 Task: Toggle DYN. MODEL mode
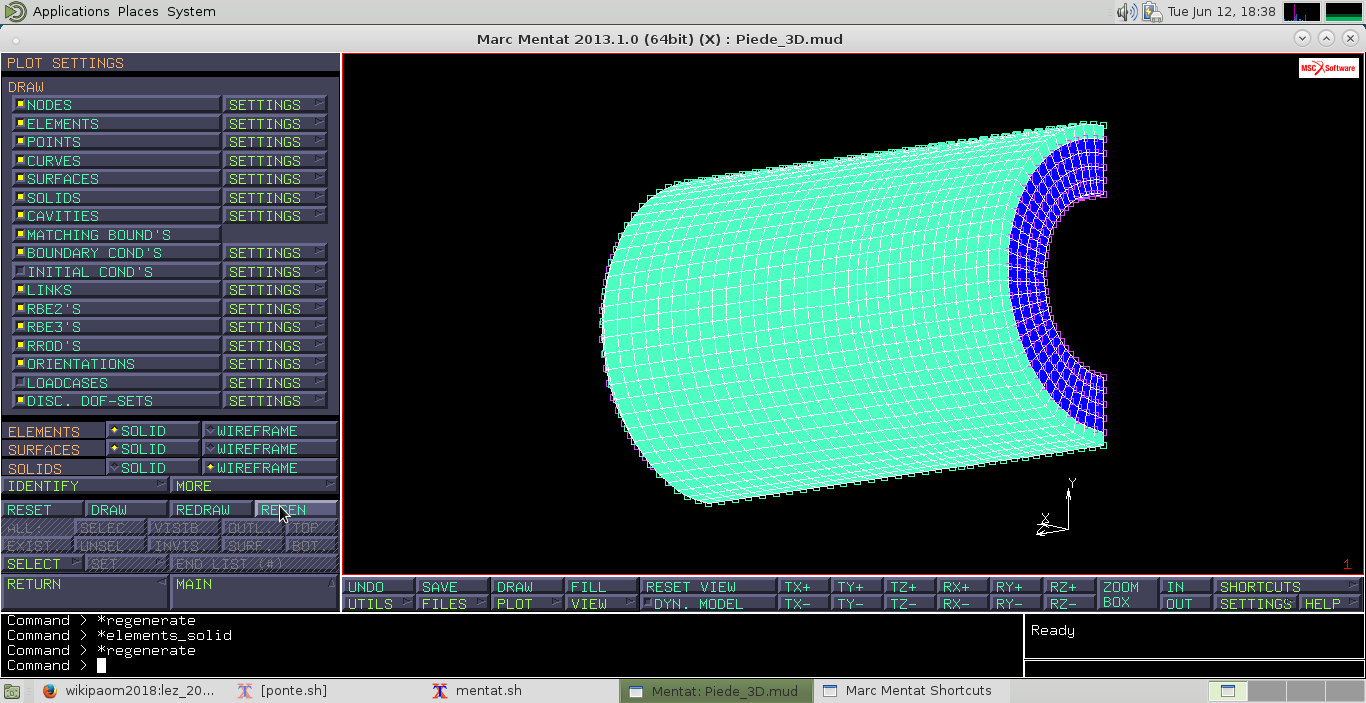[x=709, y=604]
